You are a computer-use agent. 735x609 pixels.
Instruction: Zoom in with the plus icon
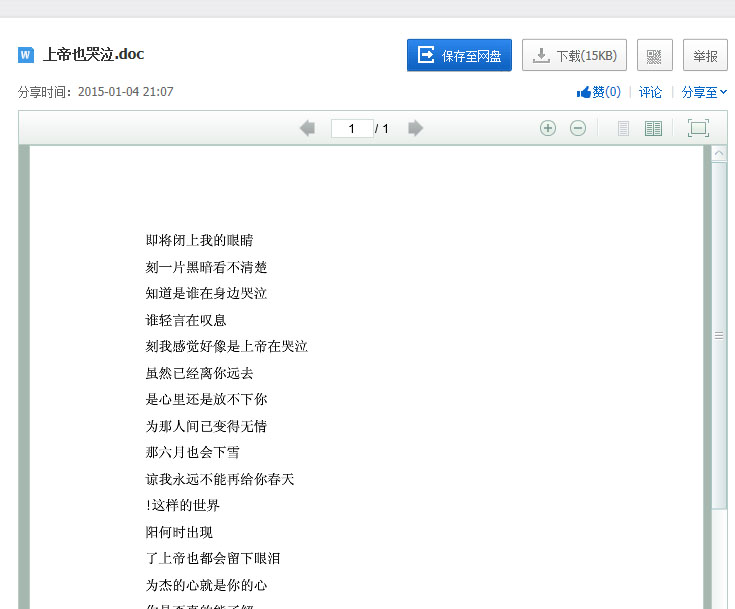pyautogui.click(x=548, y=128)
